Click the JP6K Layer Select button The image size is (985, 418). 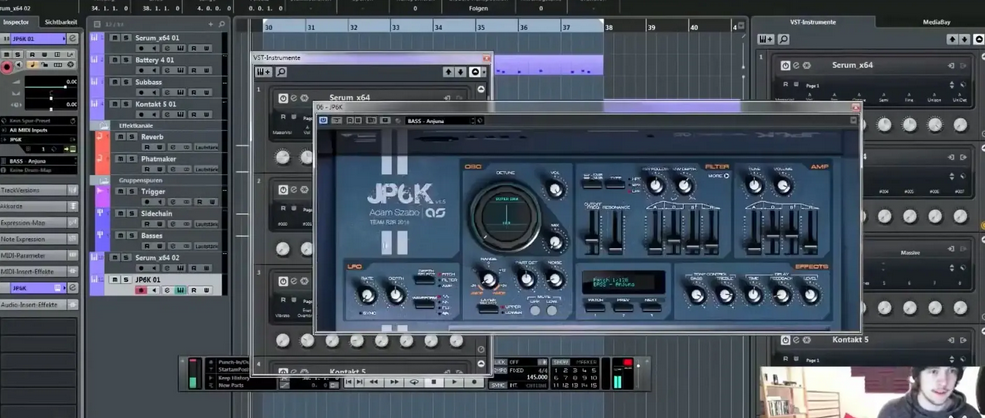(487, 309)
